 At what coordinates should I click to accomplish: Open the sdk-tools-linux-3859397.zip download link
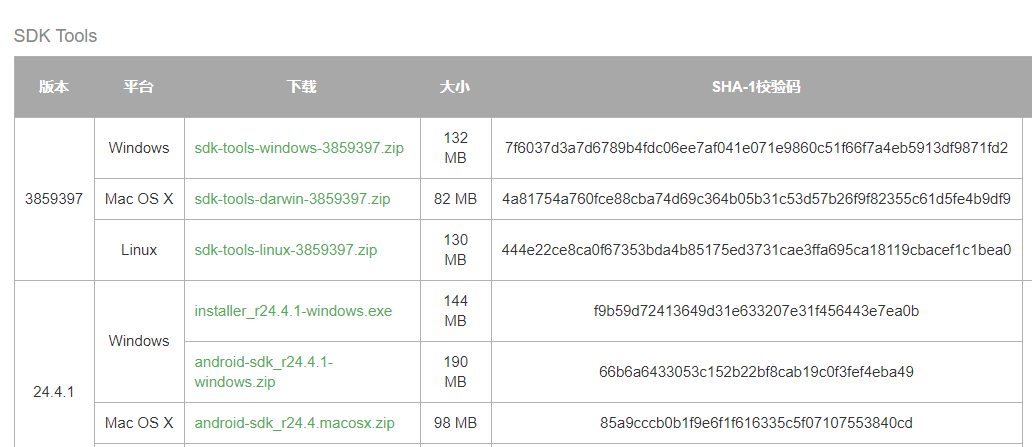tap(285, 250)
